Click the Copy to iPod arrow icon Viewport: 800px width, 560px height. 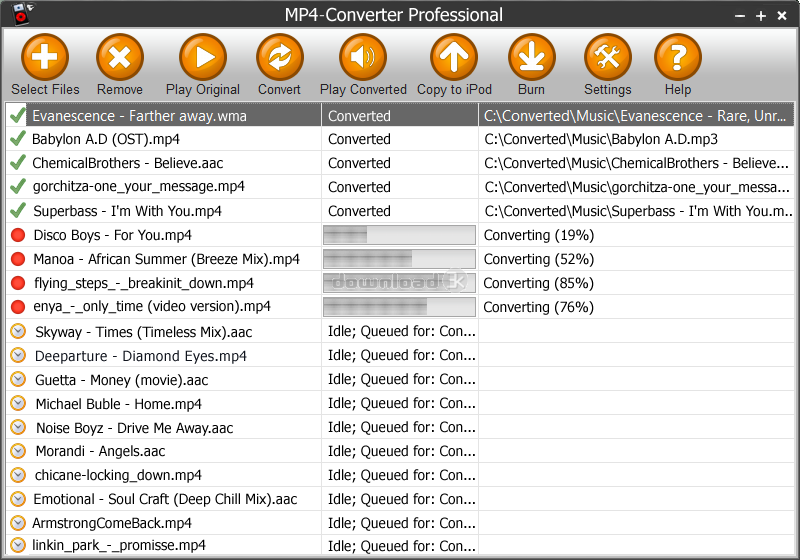click(x=454, y=57)
